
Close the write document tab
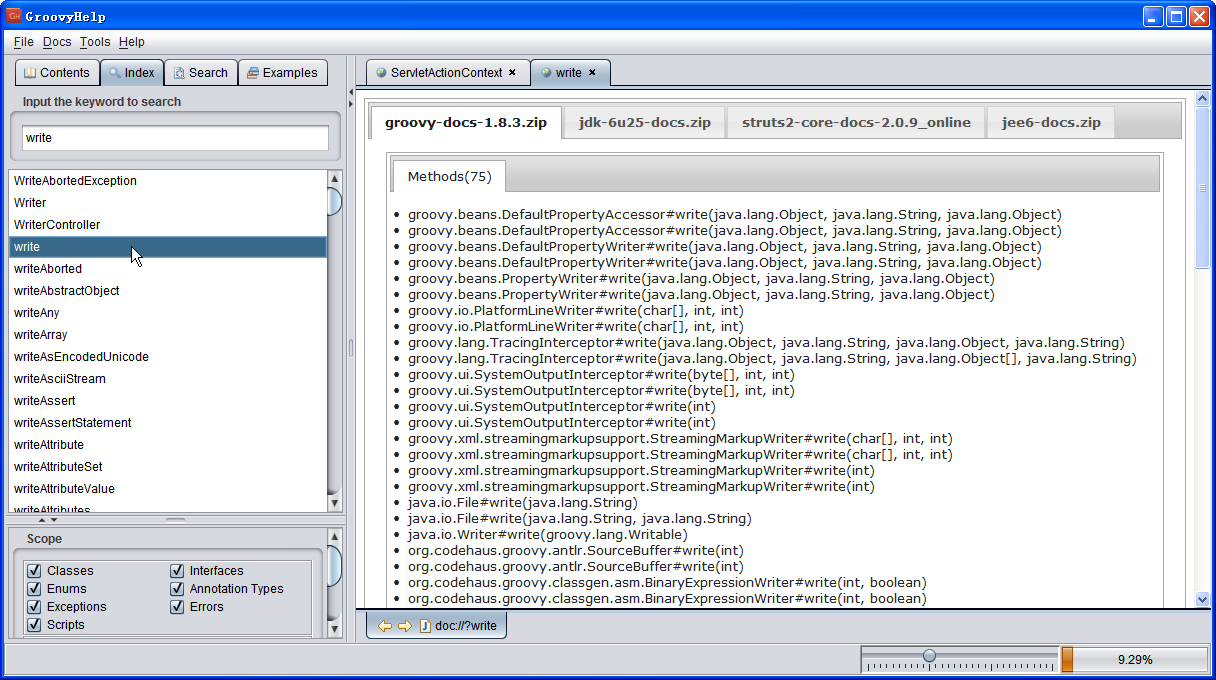point(592,72)
